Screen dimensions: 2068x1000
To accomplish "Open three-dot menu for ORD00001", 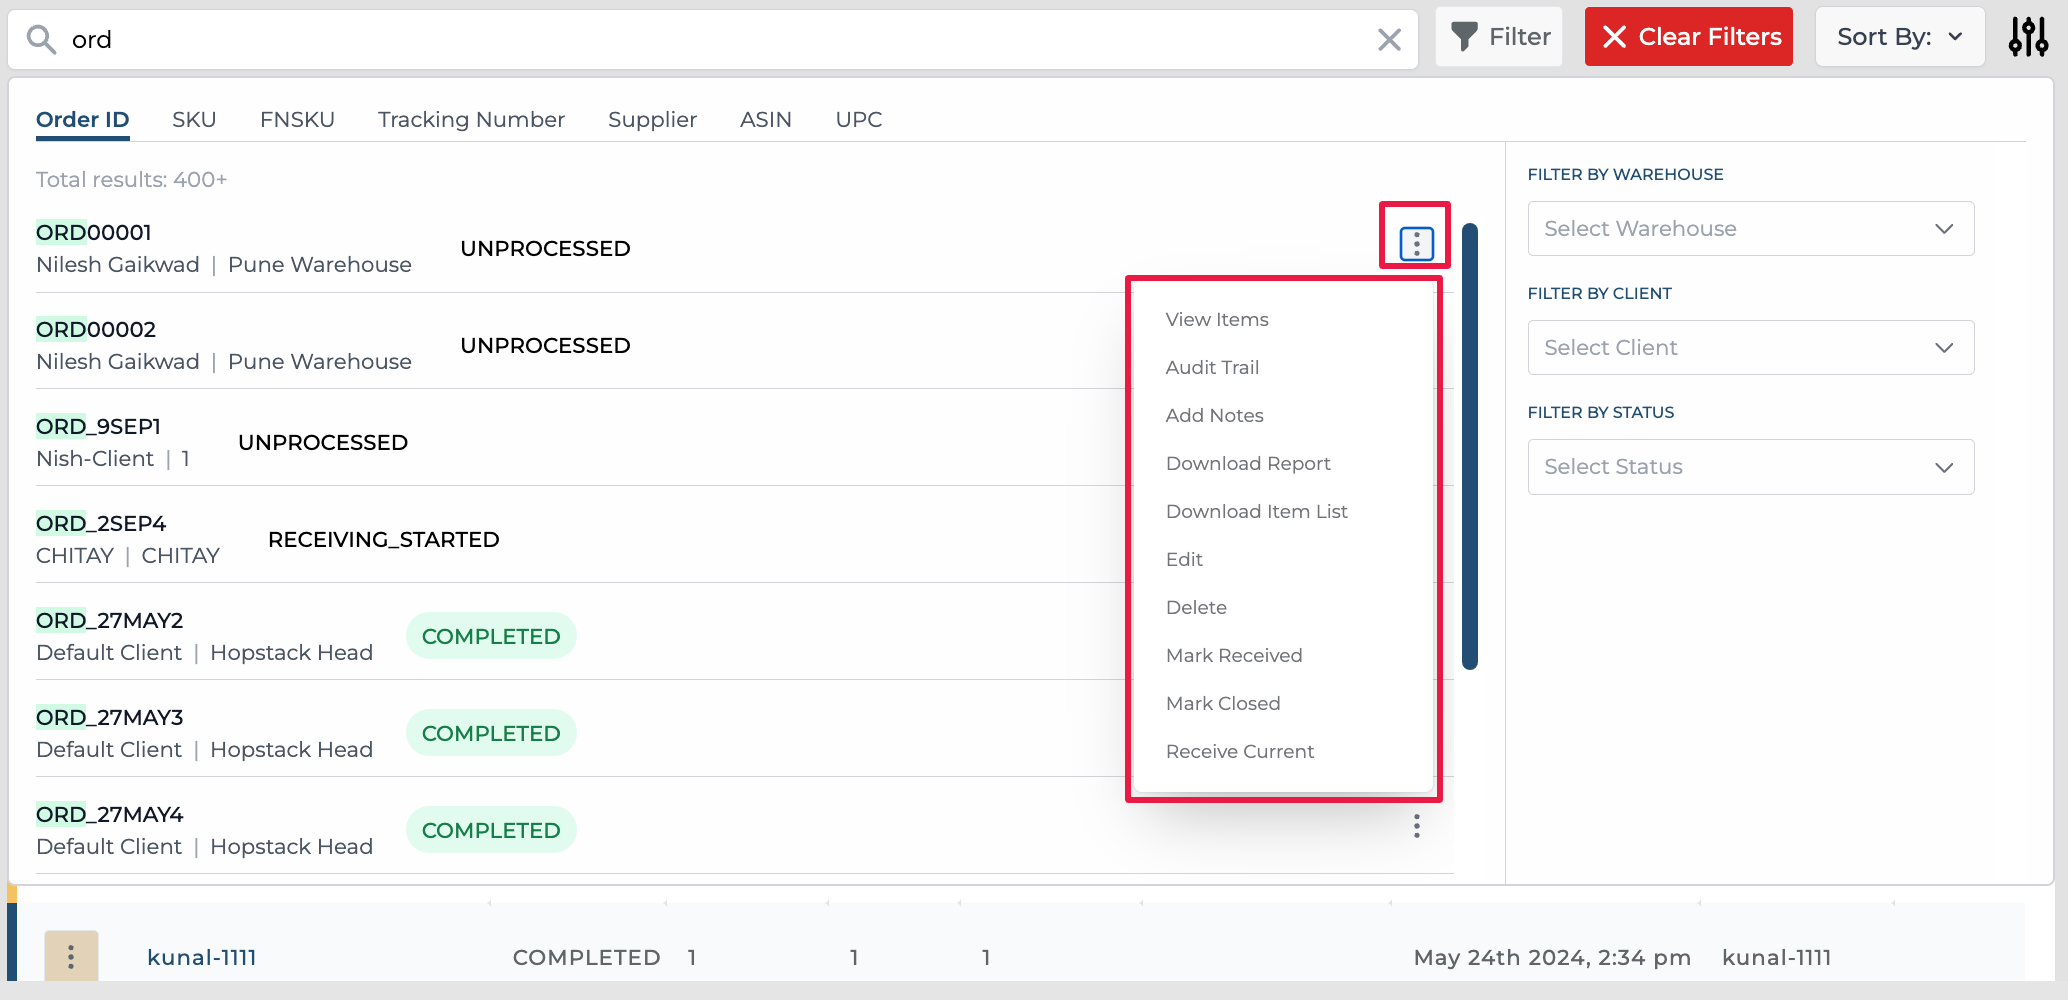I will 1416,243.
